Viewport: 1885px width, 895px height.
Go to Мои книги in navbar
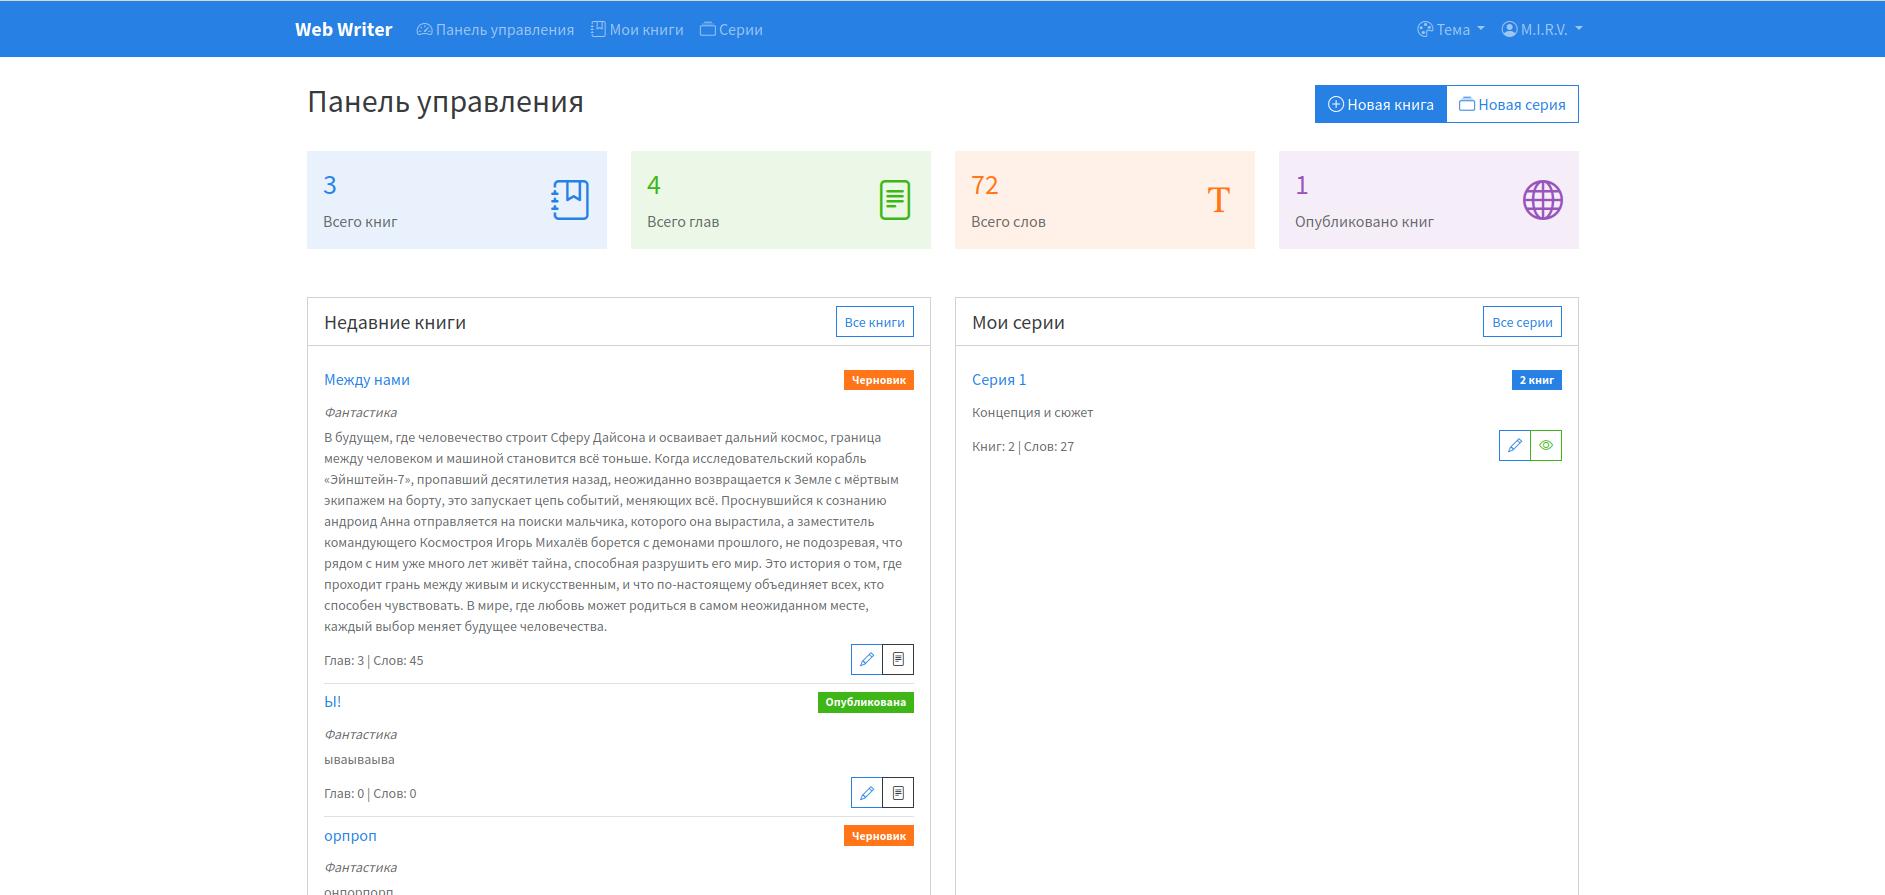(x=637, y=30)
